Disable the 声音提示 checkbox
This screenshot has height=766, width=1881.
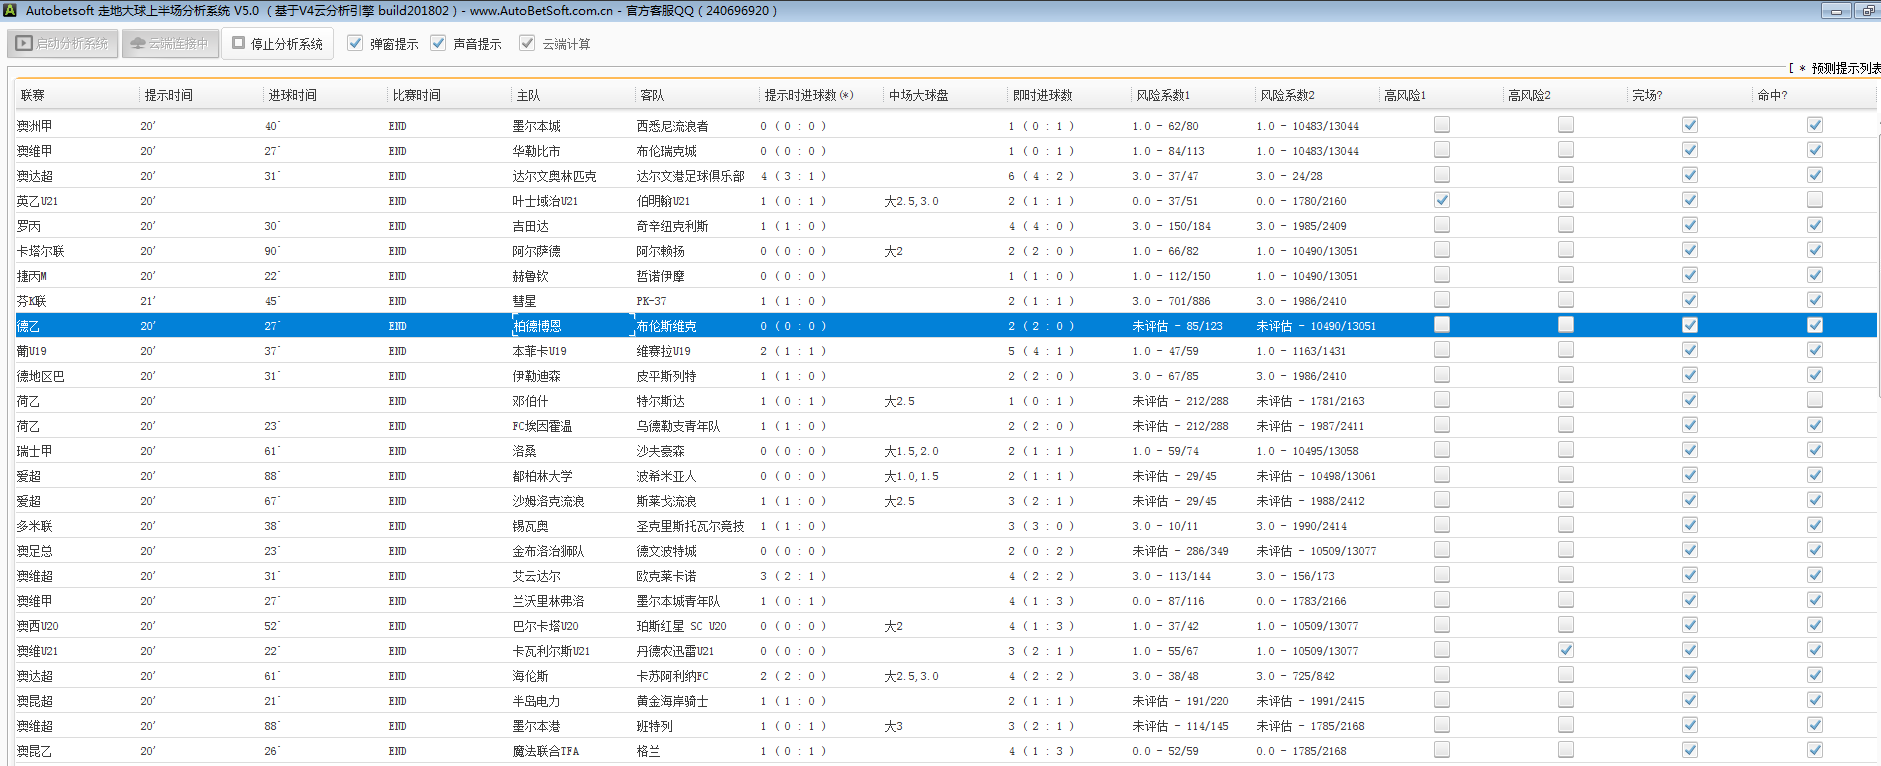pyautogui.click(x=438, y=43)
